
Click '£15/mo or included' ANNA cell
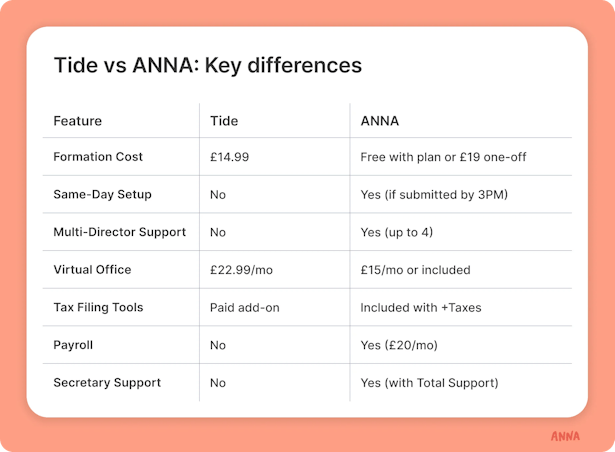pyautogui.click(x=415, y=270)
